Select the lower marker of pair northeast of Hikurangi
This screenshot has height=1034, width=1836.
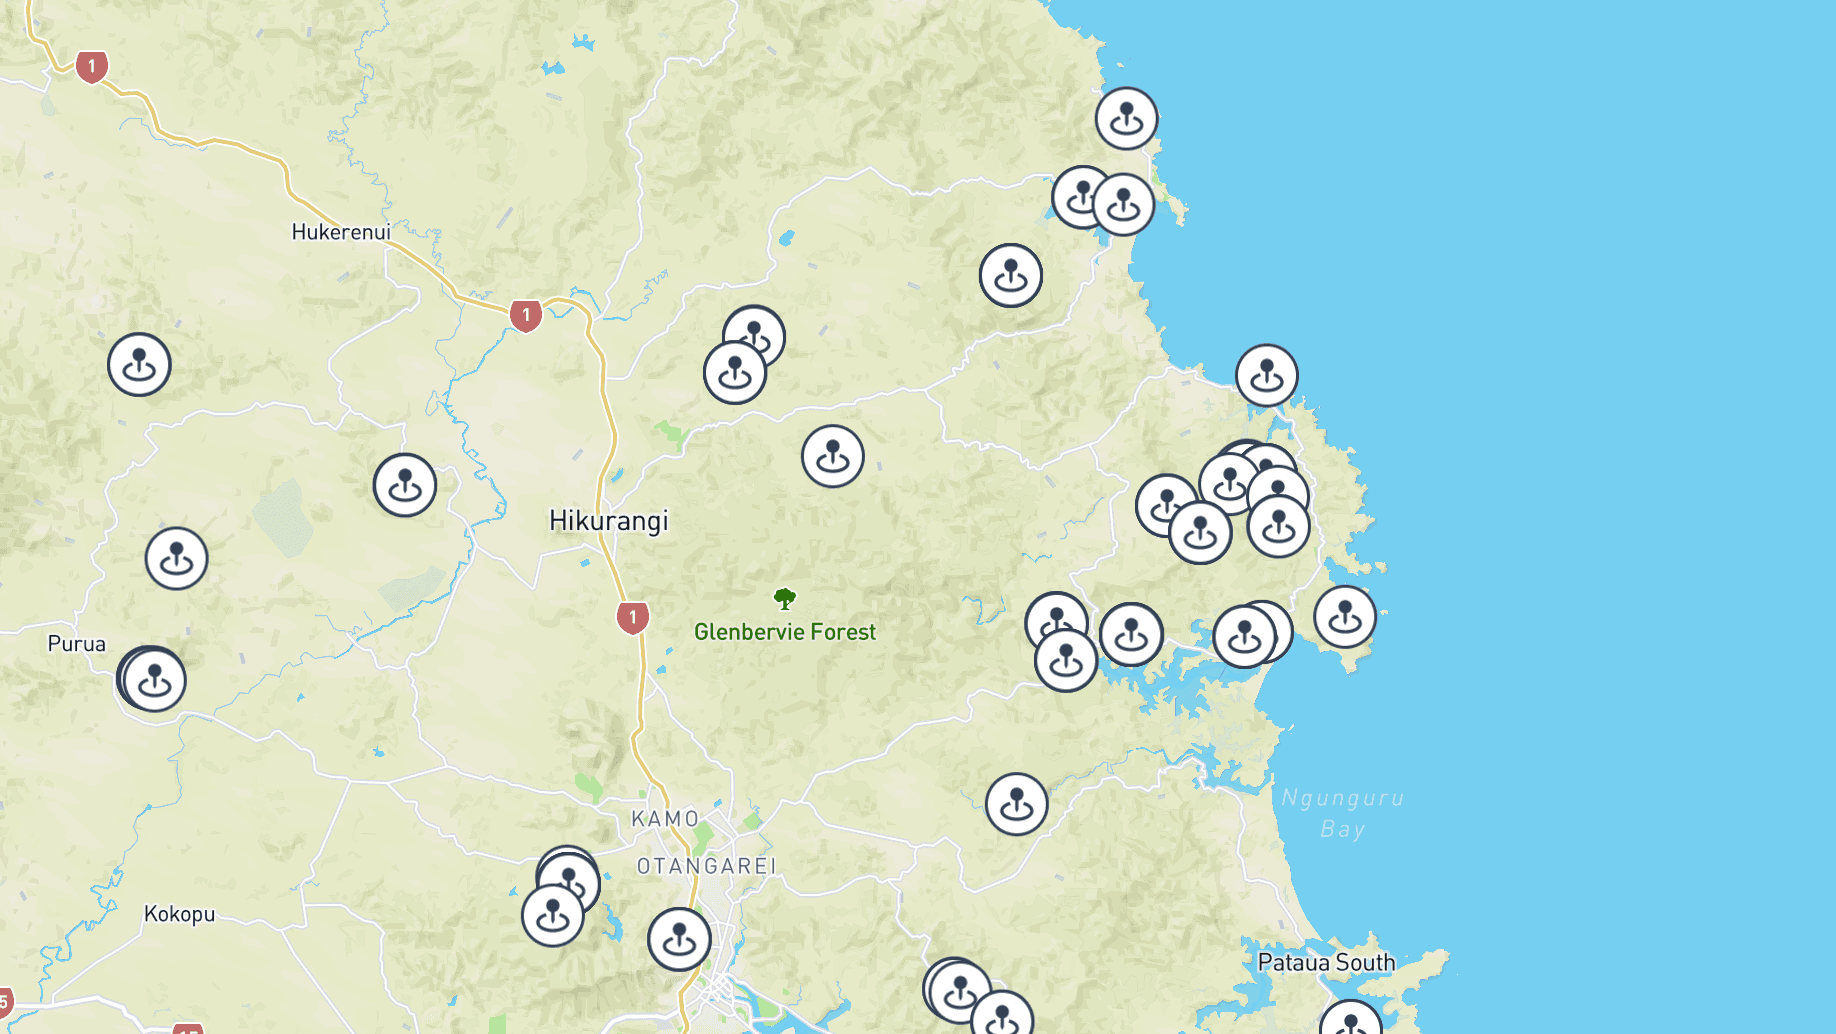[x=735, y=372]
